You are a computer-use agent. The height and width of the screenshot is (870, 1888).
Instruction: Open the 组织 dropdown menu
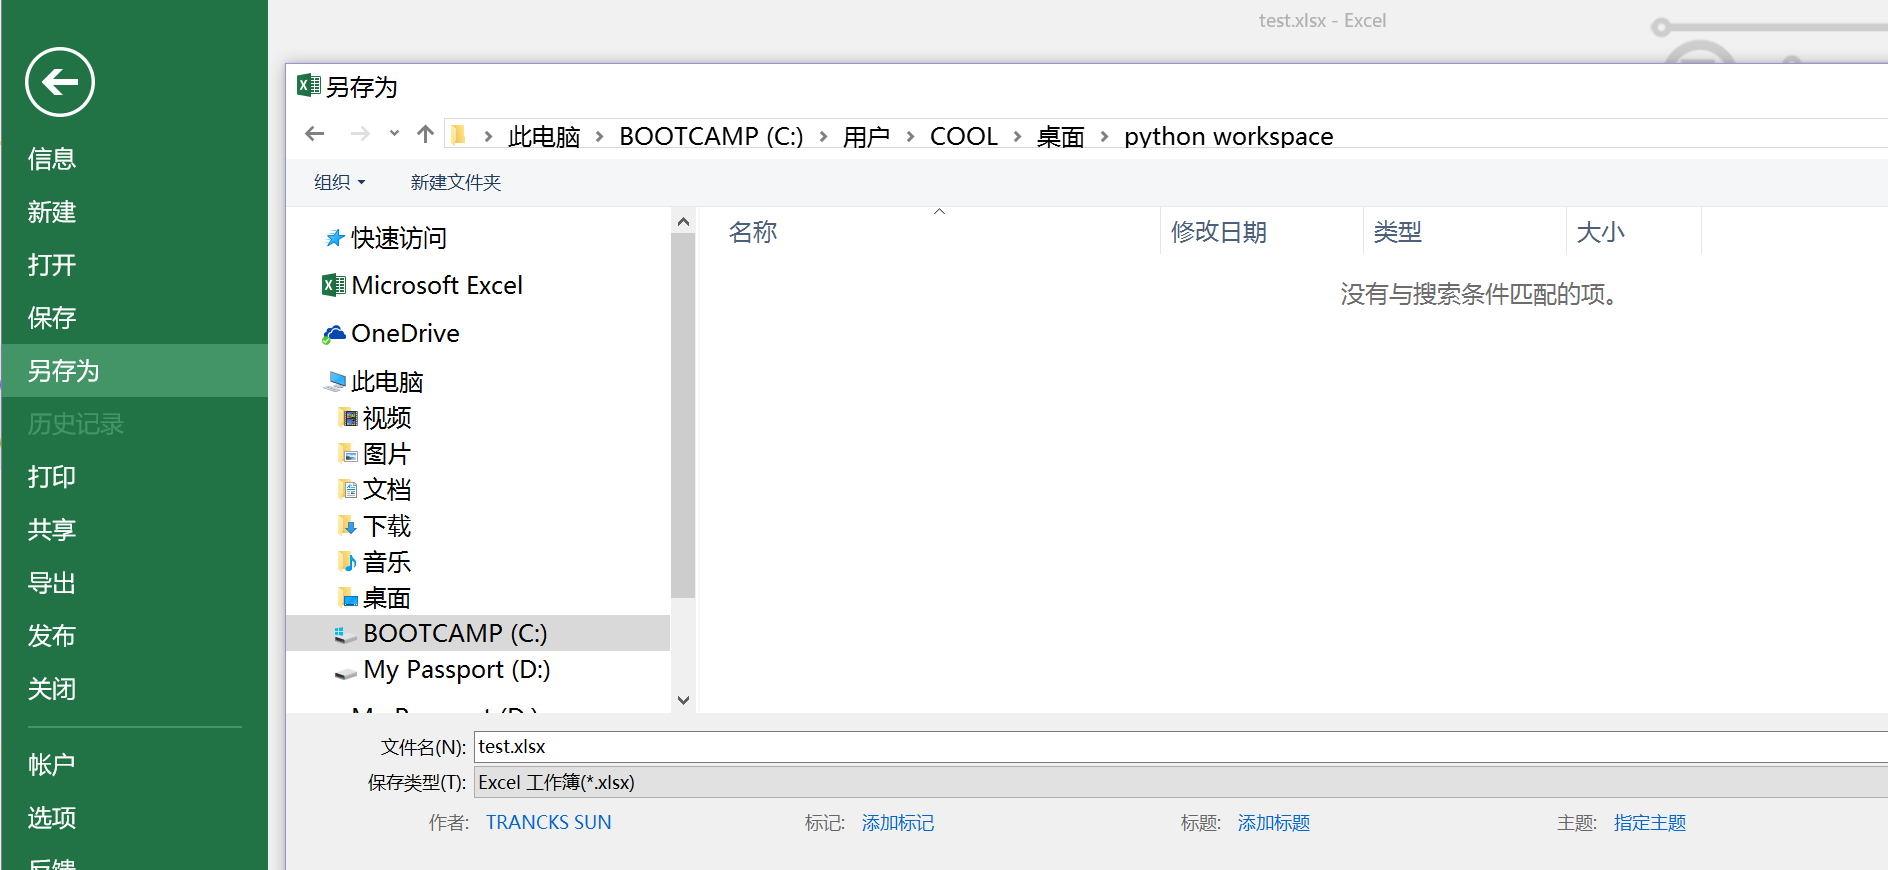(340, 182)
